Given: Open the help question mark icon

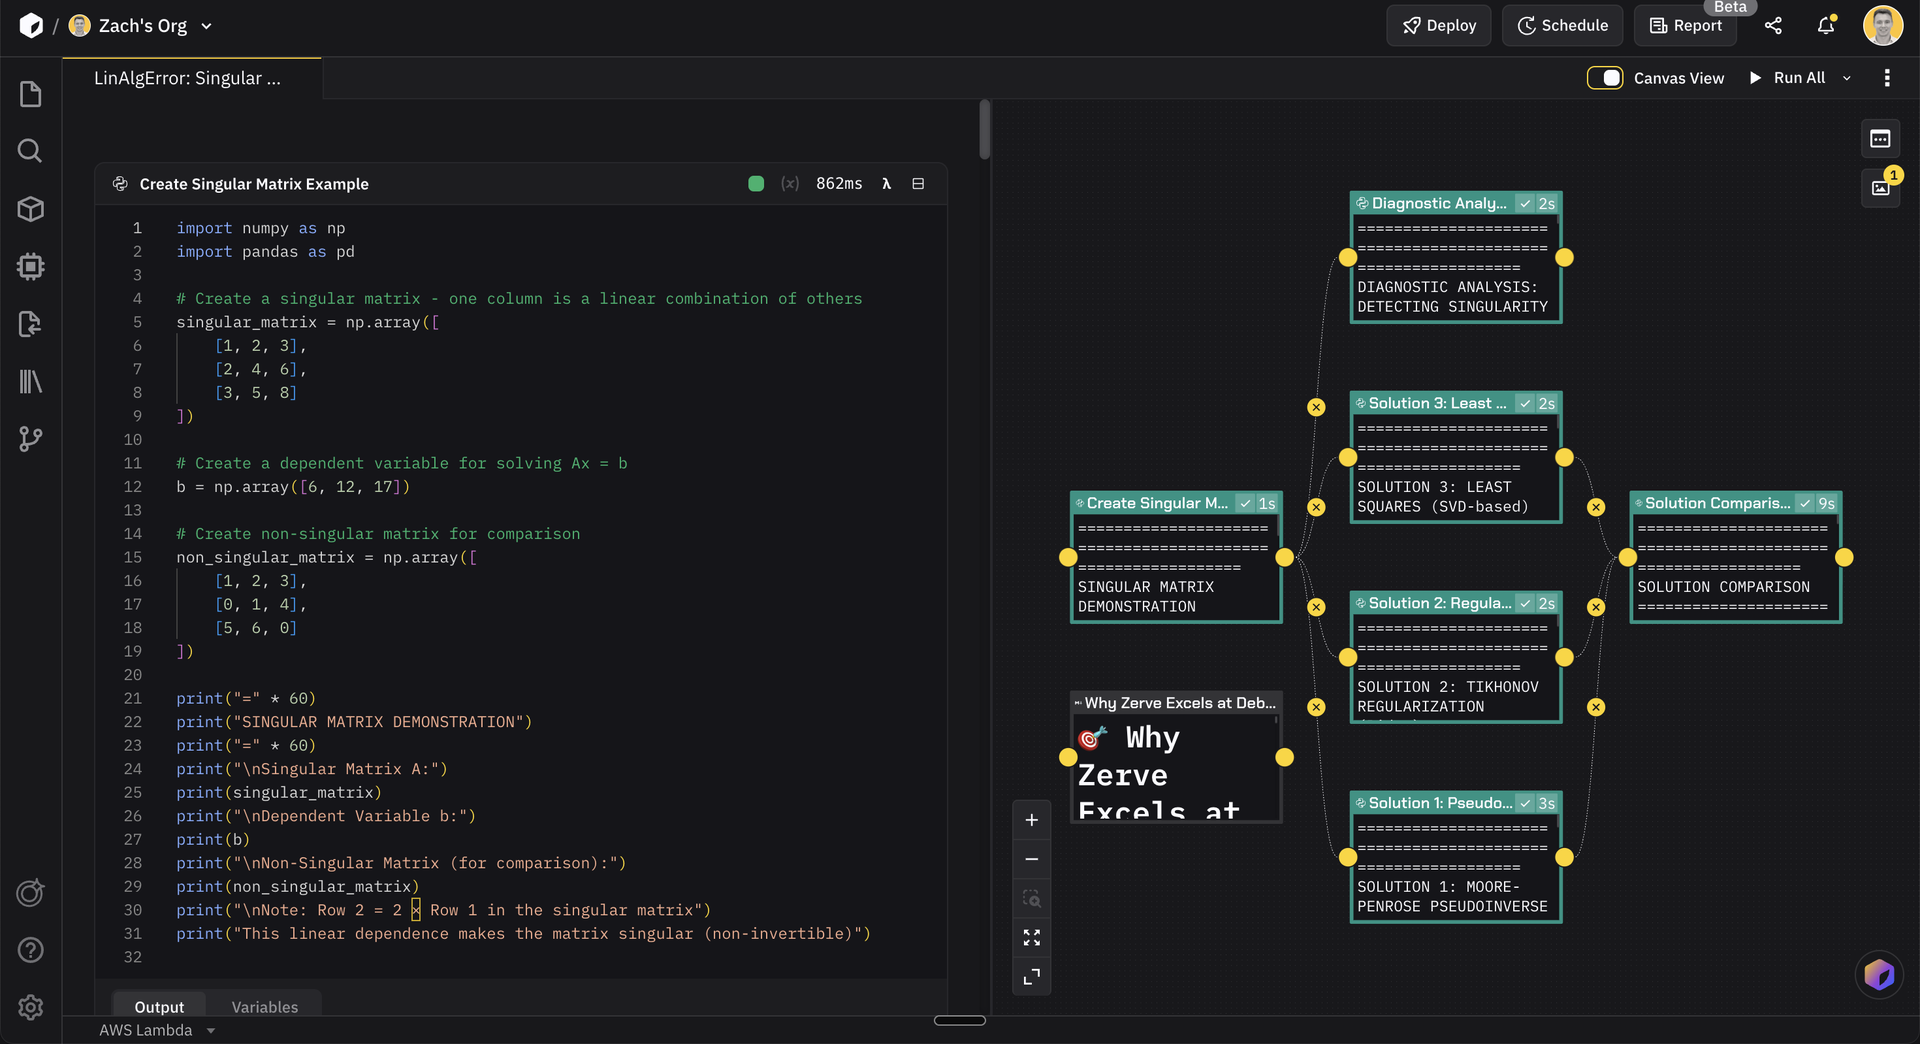Looking at the screenshot, I should pos(30,950).
